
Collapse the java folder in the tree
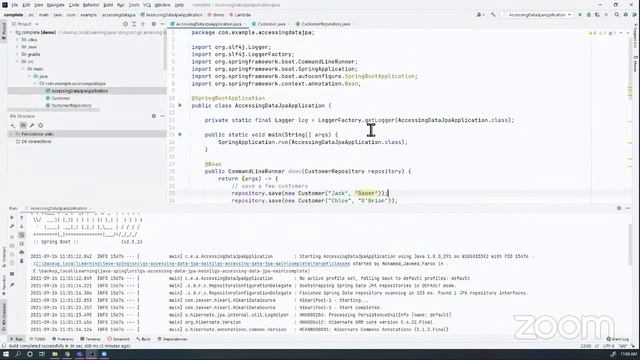pos(29,76)
